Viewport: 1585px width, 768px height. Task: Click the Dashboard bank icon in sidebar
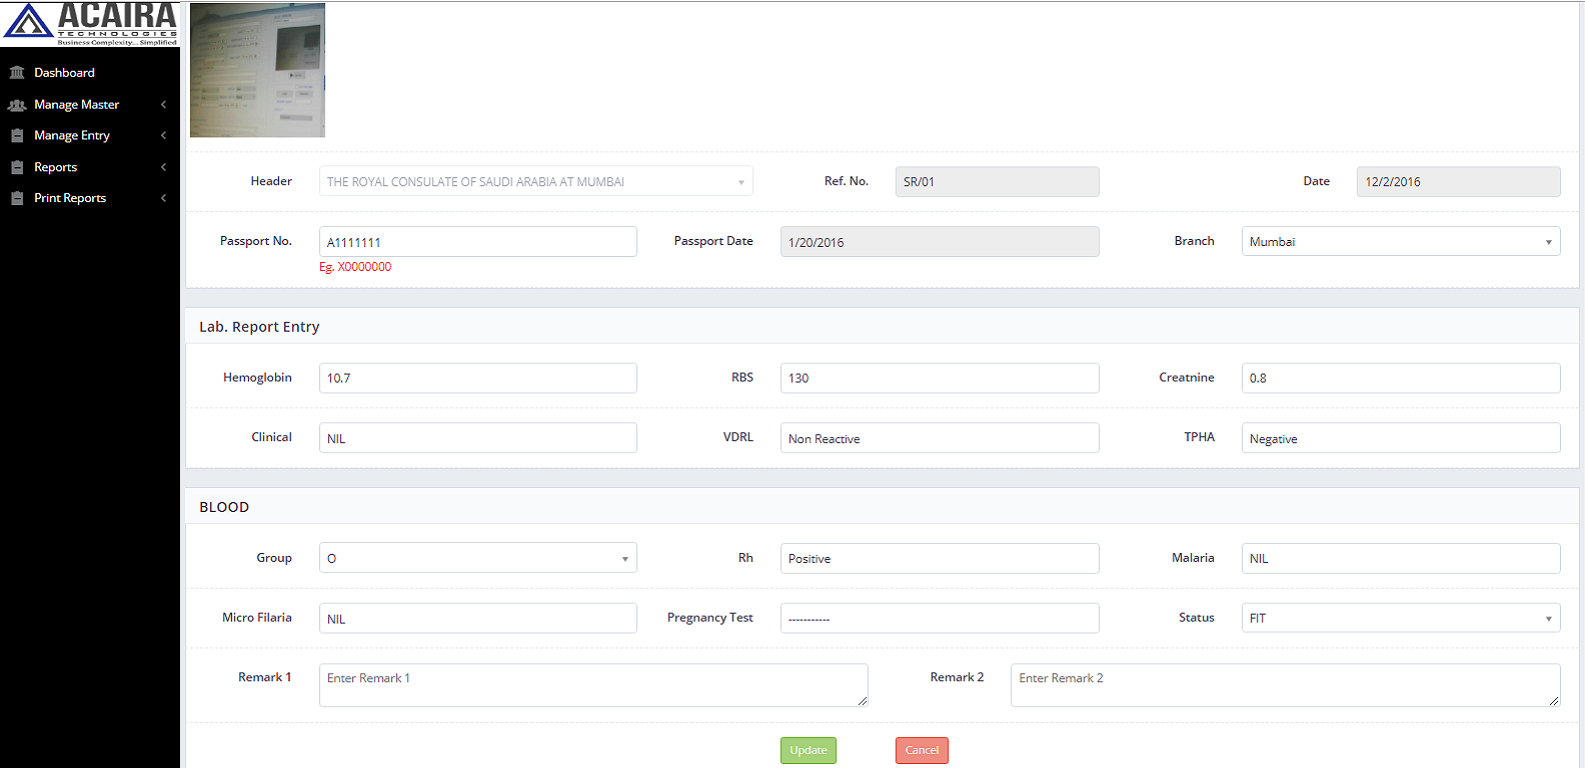click(17, 73)
